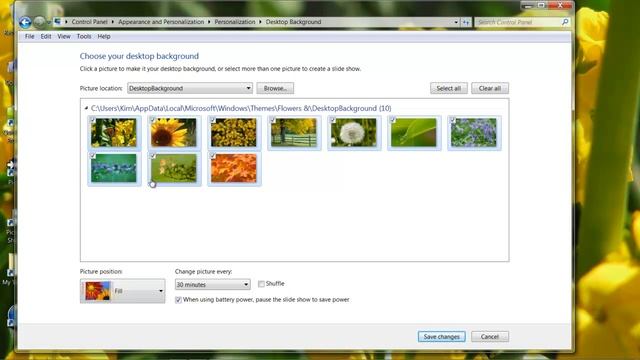Open the Edit menu
This screenshot has width=640, height=360.
pos(46,36)
